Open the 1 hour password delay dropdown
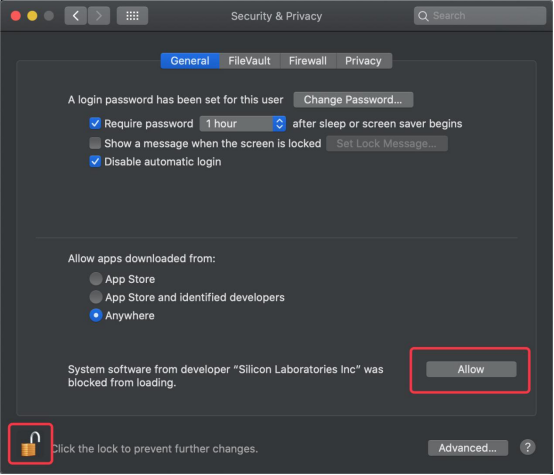 point(243,124)
